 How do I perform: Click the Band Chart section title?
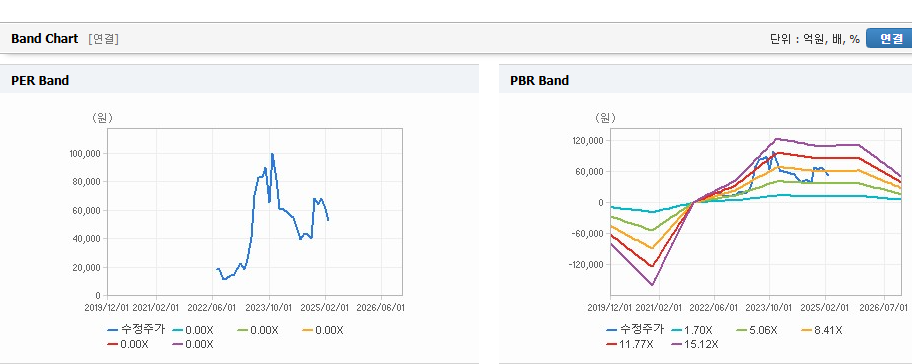pyautogui.click(x=44, y=39)
